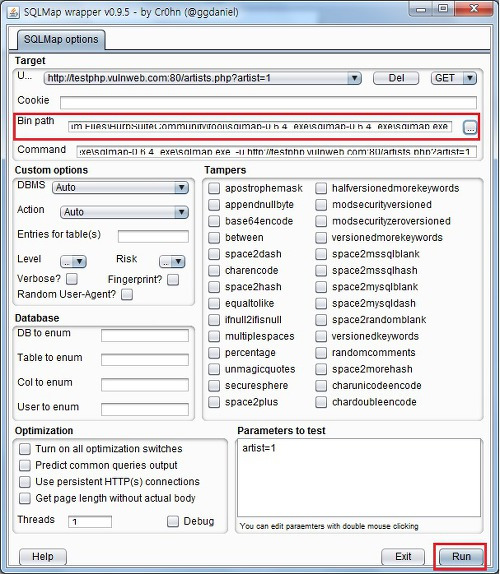This screenshot has width=500, height=574.
Task: Click inside the Bin path field
Action: [x=260, y=127]
